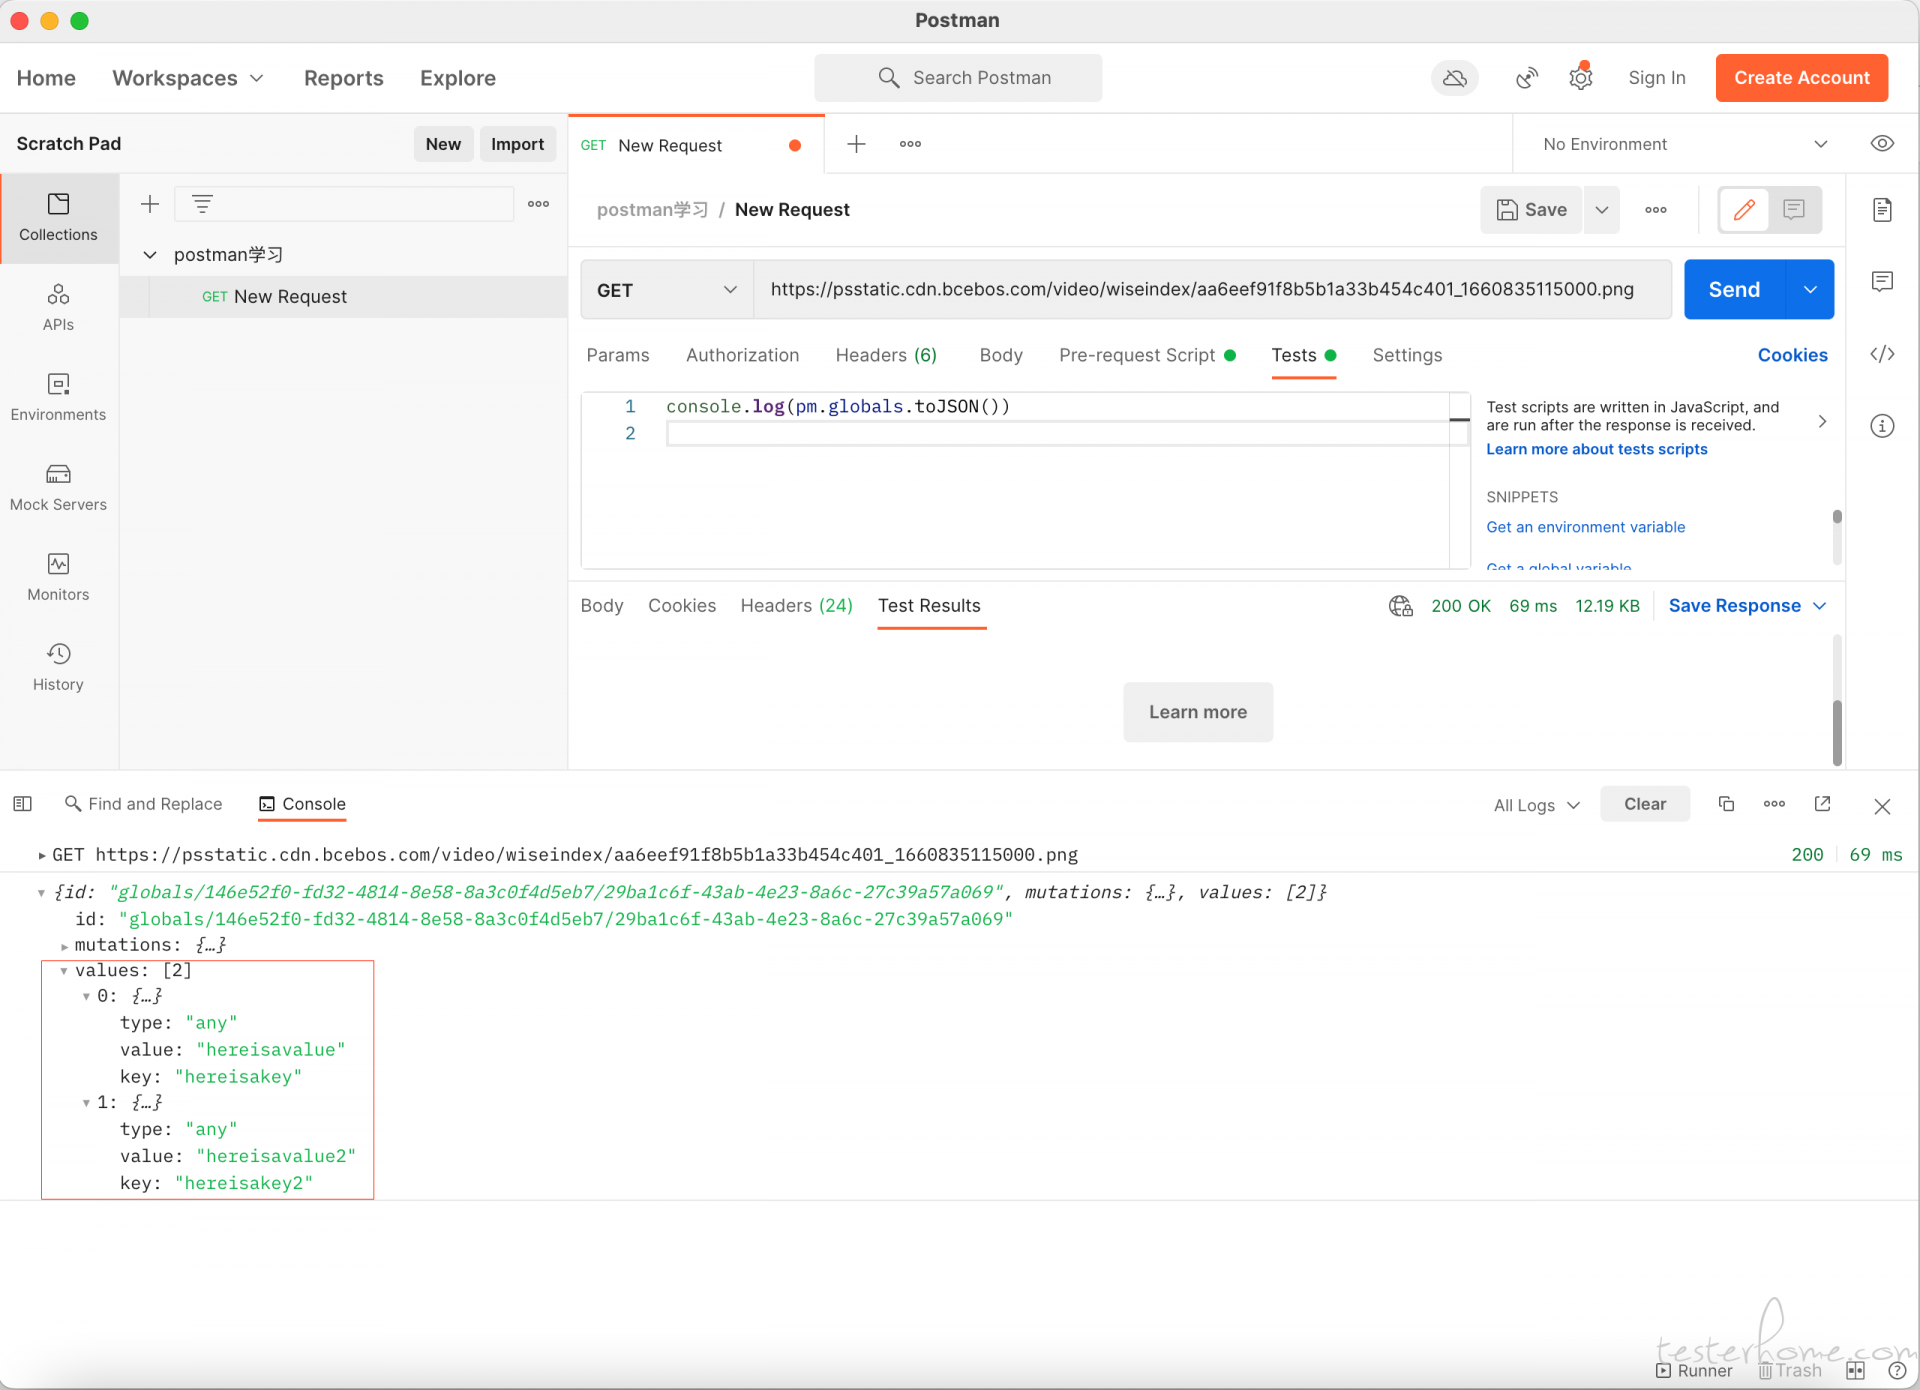Open console more options menu
The width and height of the screenshot is (1920, 1390).
(1774, 804)
